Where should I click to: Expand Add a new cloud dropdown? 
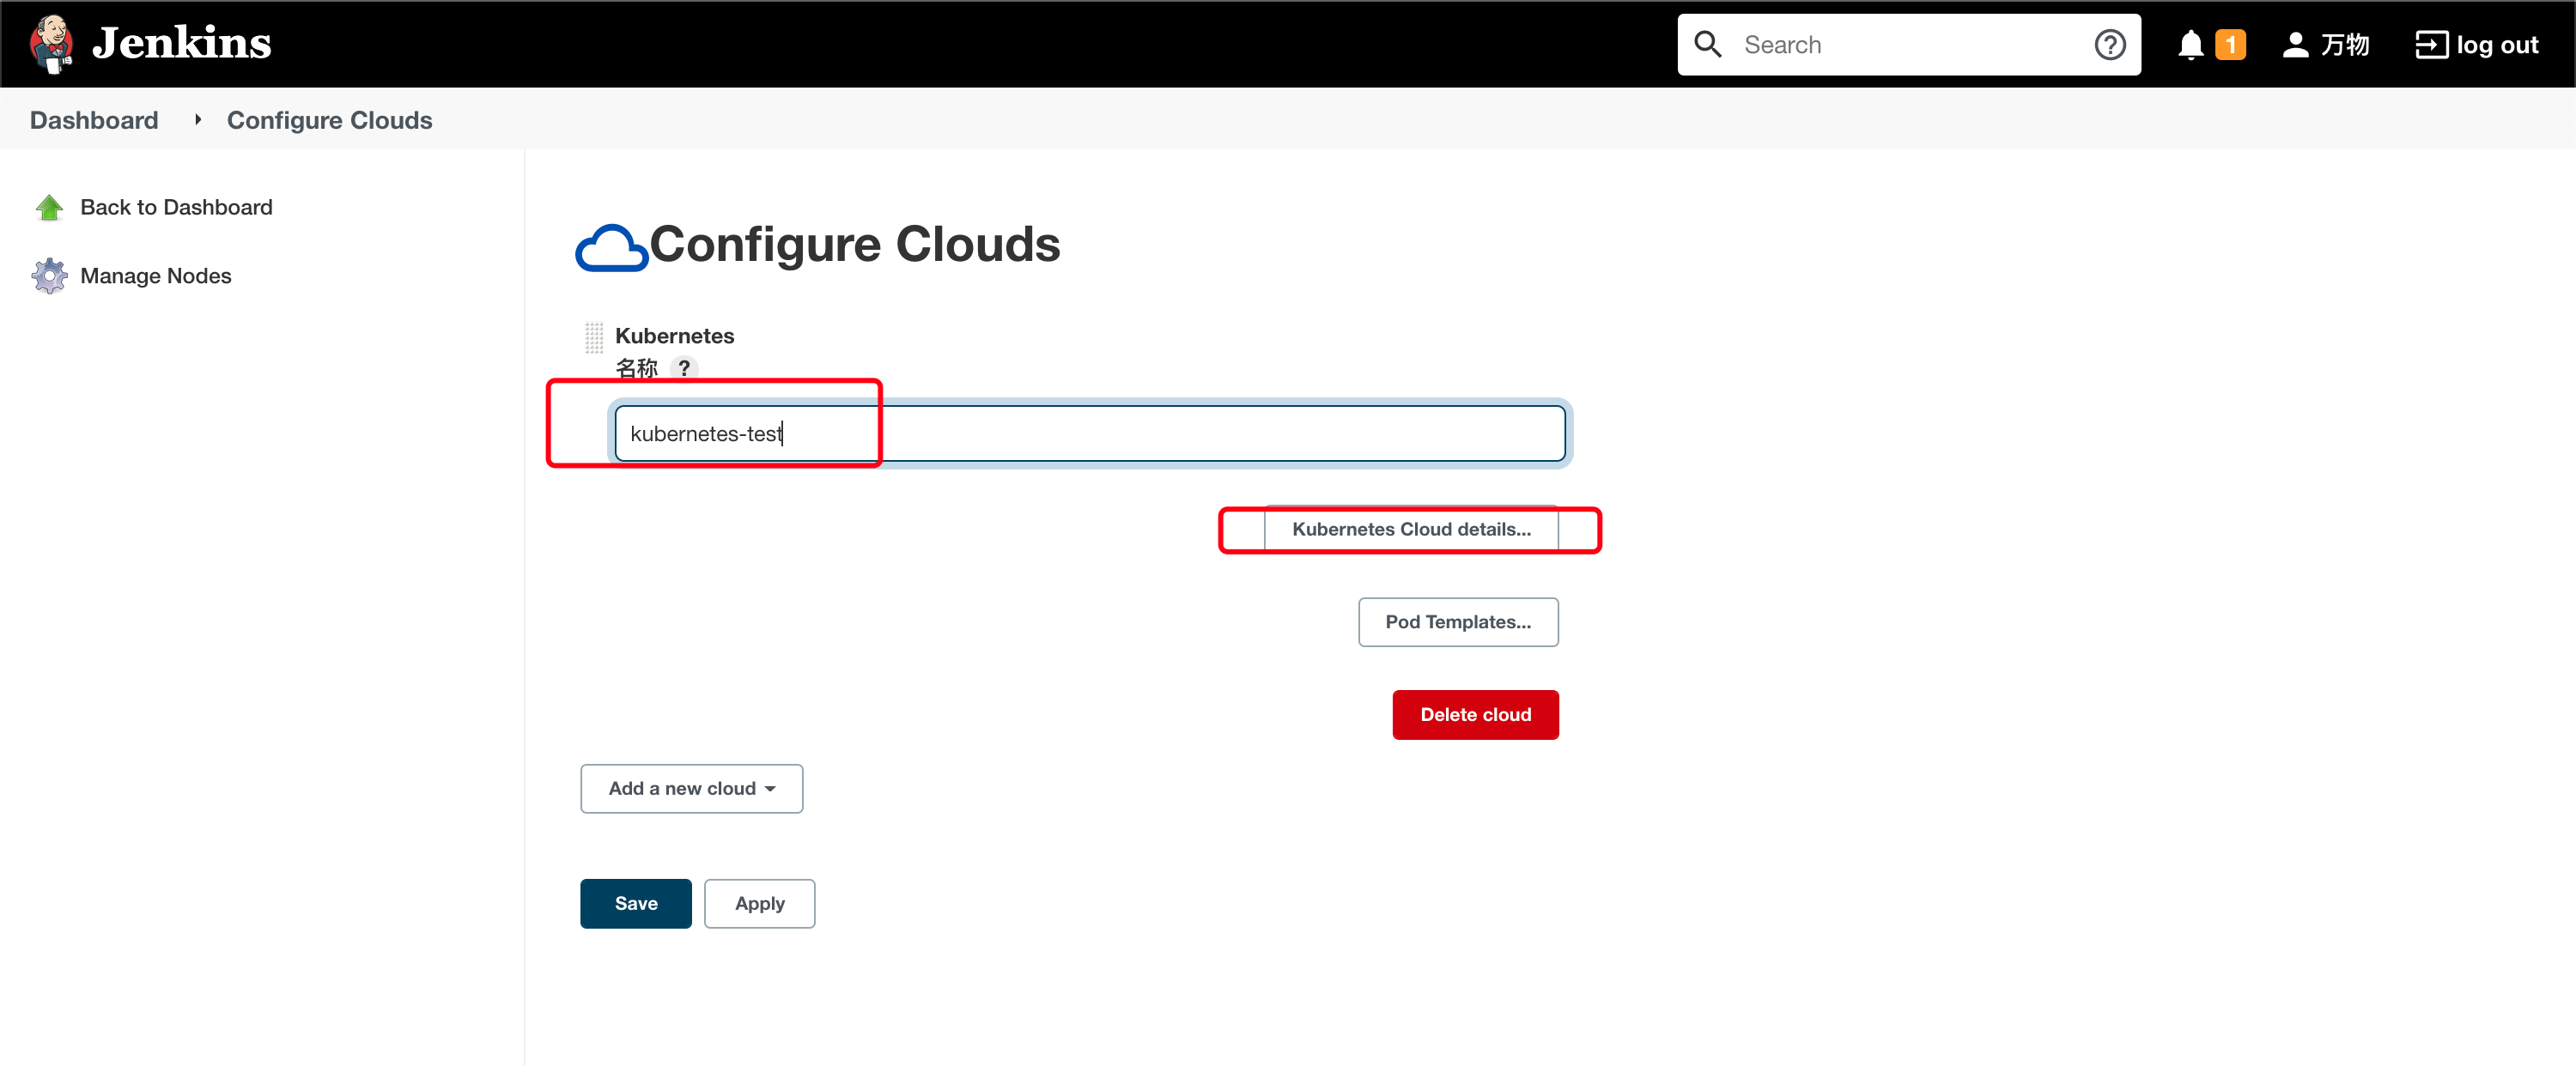(x=690, y=789)
